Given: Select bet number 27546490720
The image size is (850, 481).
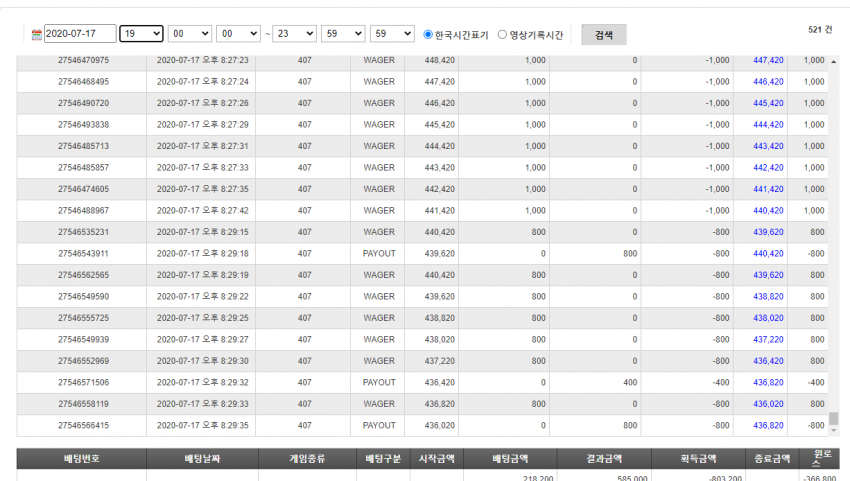Looking at the screenshot, I should [83, 103].
